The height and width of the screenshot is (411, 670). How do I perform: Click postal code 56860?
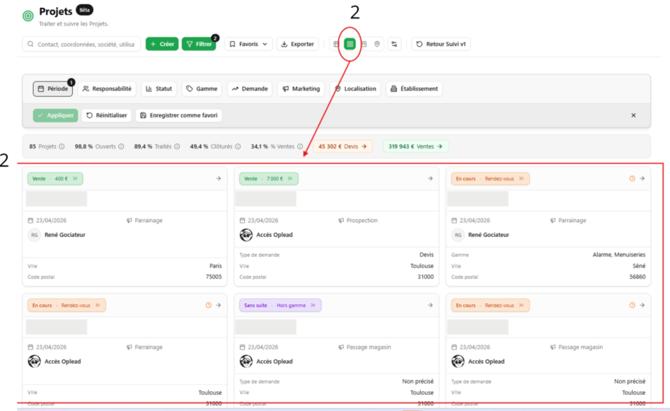click(637, 277)
